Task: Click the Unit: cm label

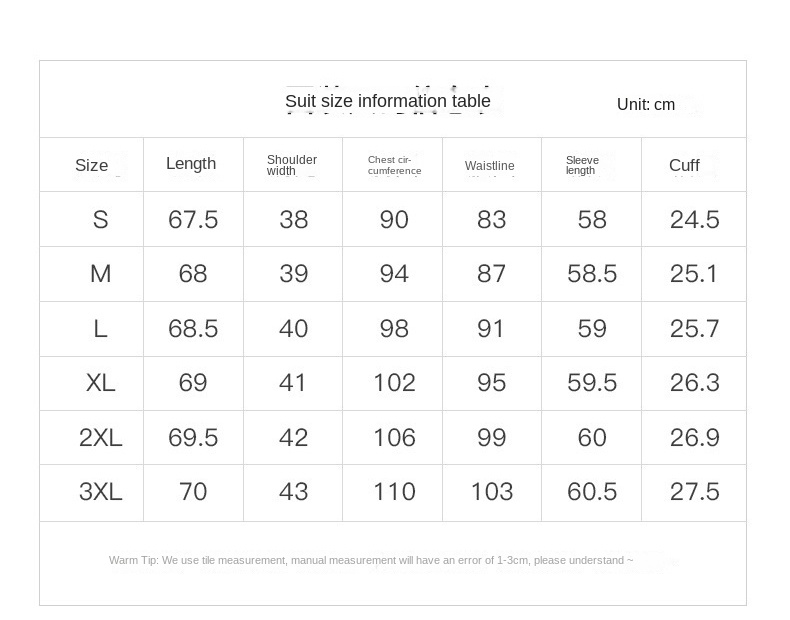Action: [645, 105]
